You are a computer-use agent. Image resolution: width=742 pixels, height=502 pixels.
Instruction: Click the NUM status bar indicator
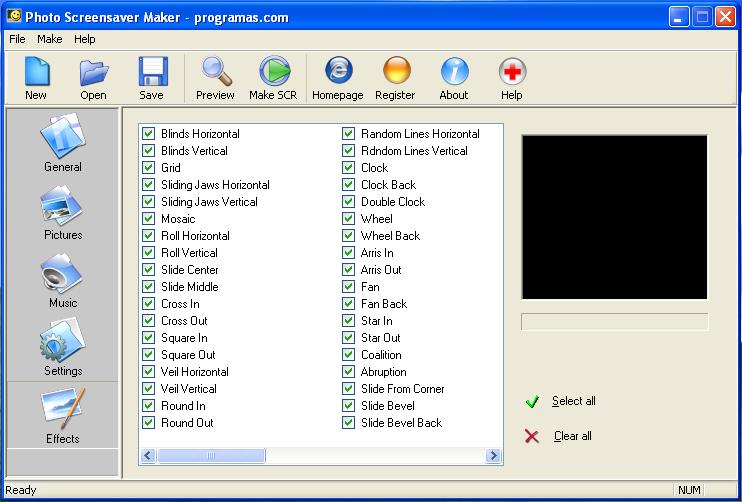(689, 490)
